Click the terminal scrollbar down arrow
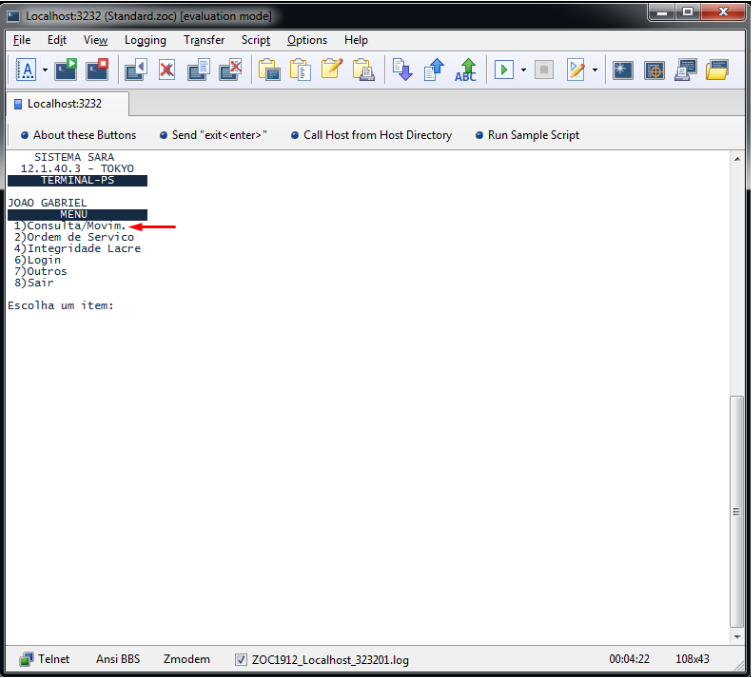Screen dimensions: 752x678 (x=737, y=637)
